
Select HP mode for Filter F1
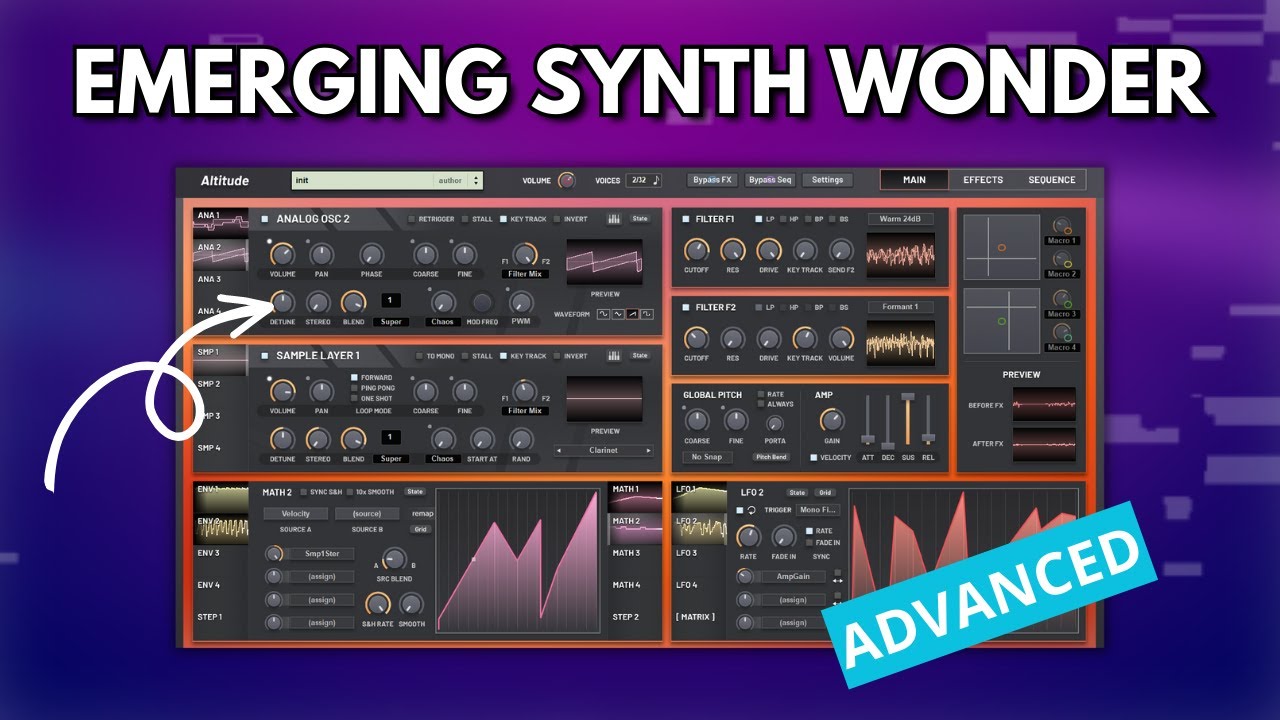coord(781,219)
